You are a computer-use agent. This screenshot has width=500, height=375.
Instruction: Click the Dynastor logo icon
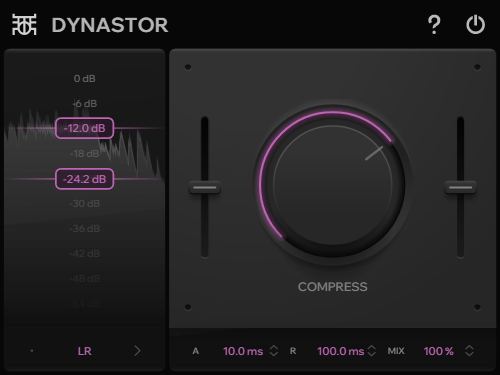(24, 25)
